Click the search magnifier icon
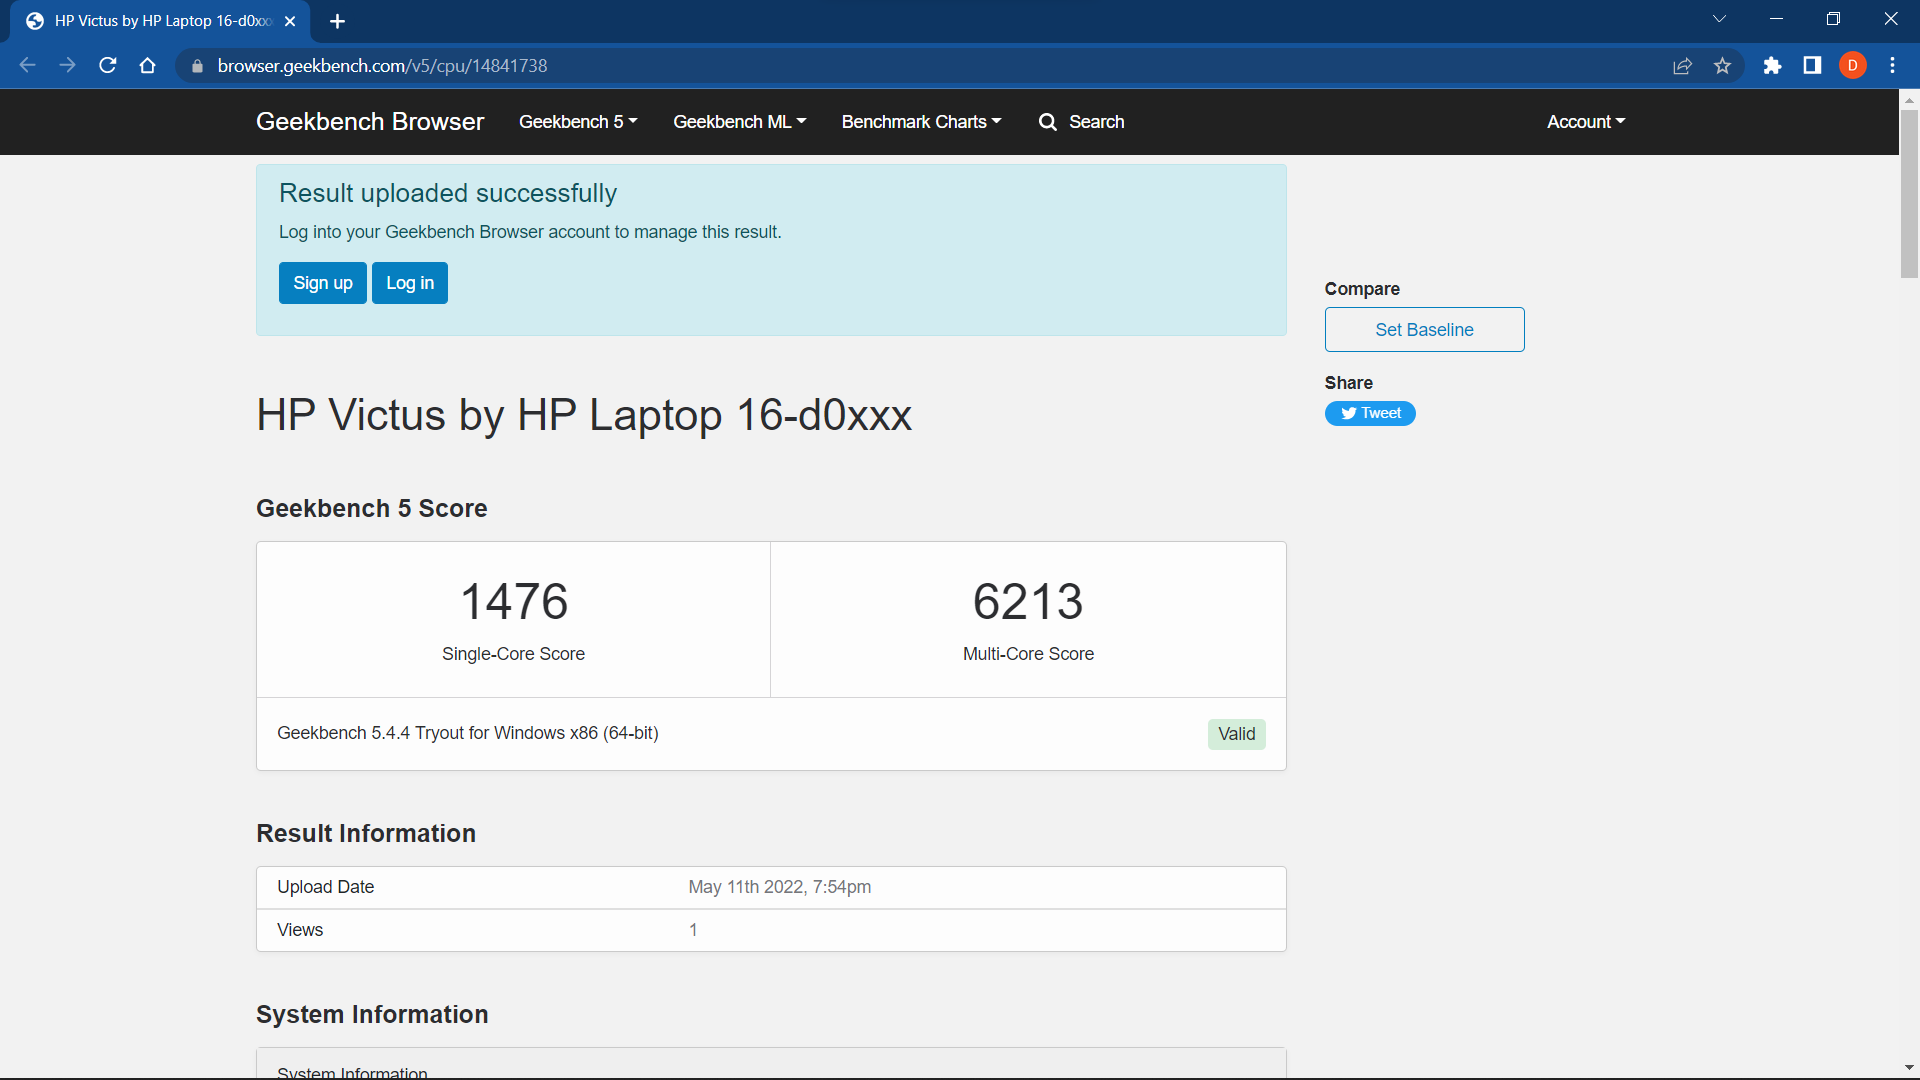 tap(1047, 122)
